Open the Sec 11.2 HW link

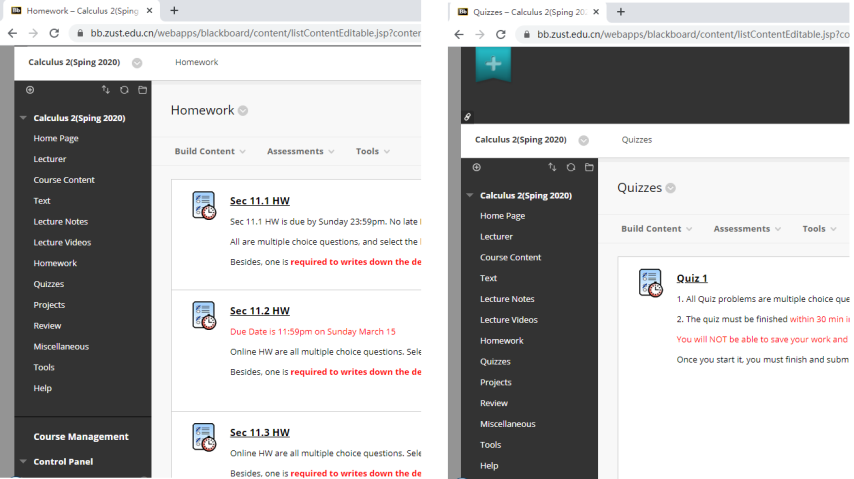click(259, 311)
